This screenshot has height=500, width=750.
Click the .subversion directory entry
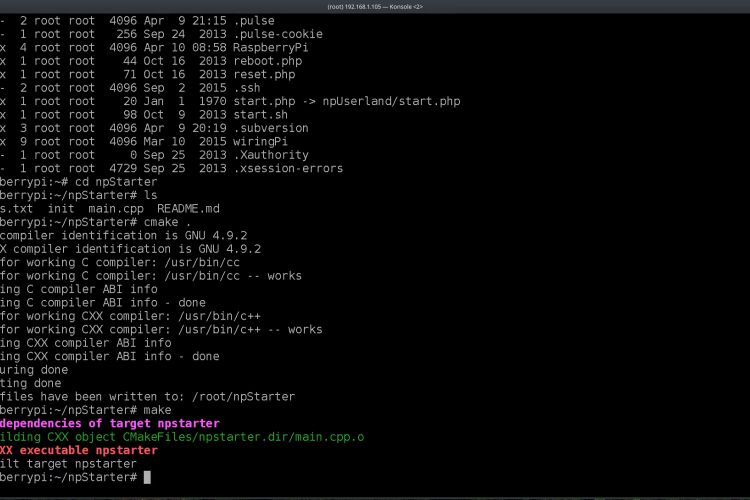(x=271, y=128)
